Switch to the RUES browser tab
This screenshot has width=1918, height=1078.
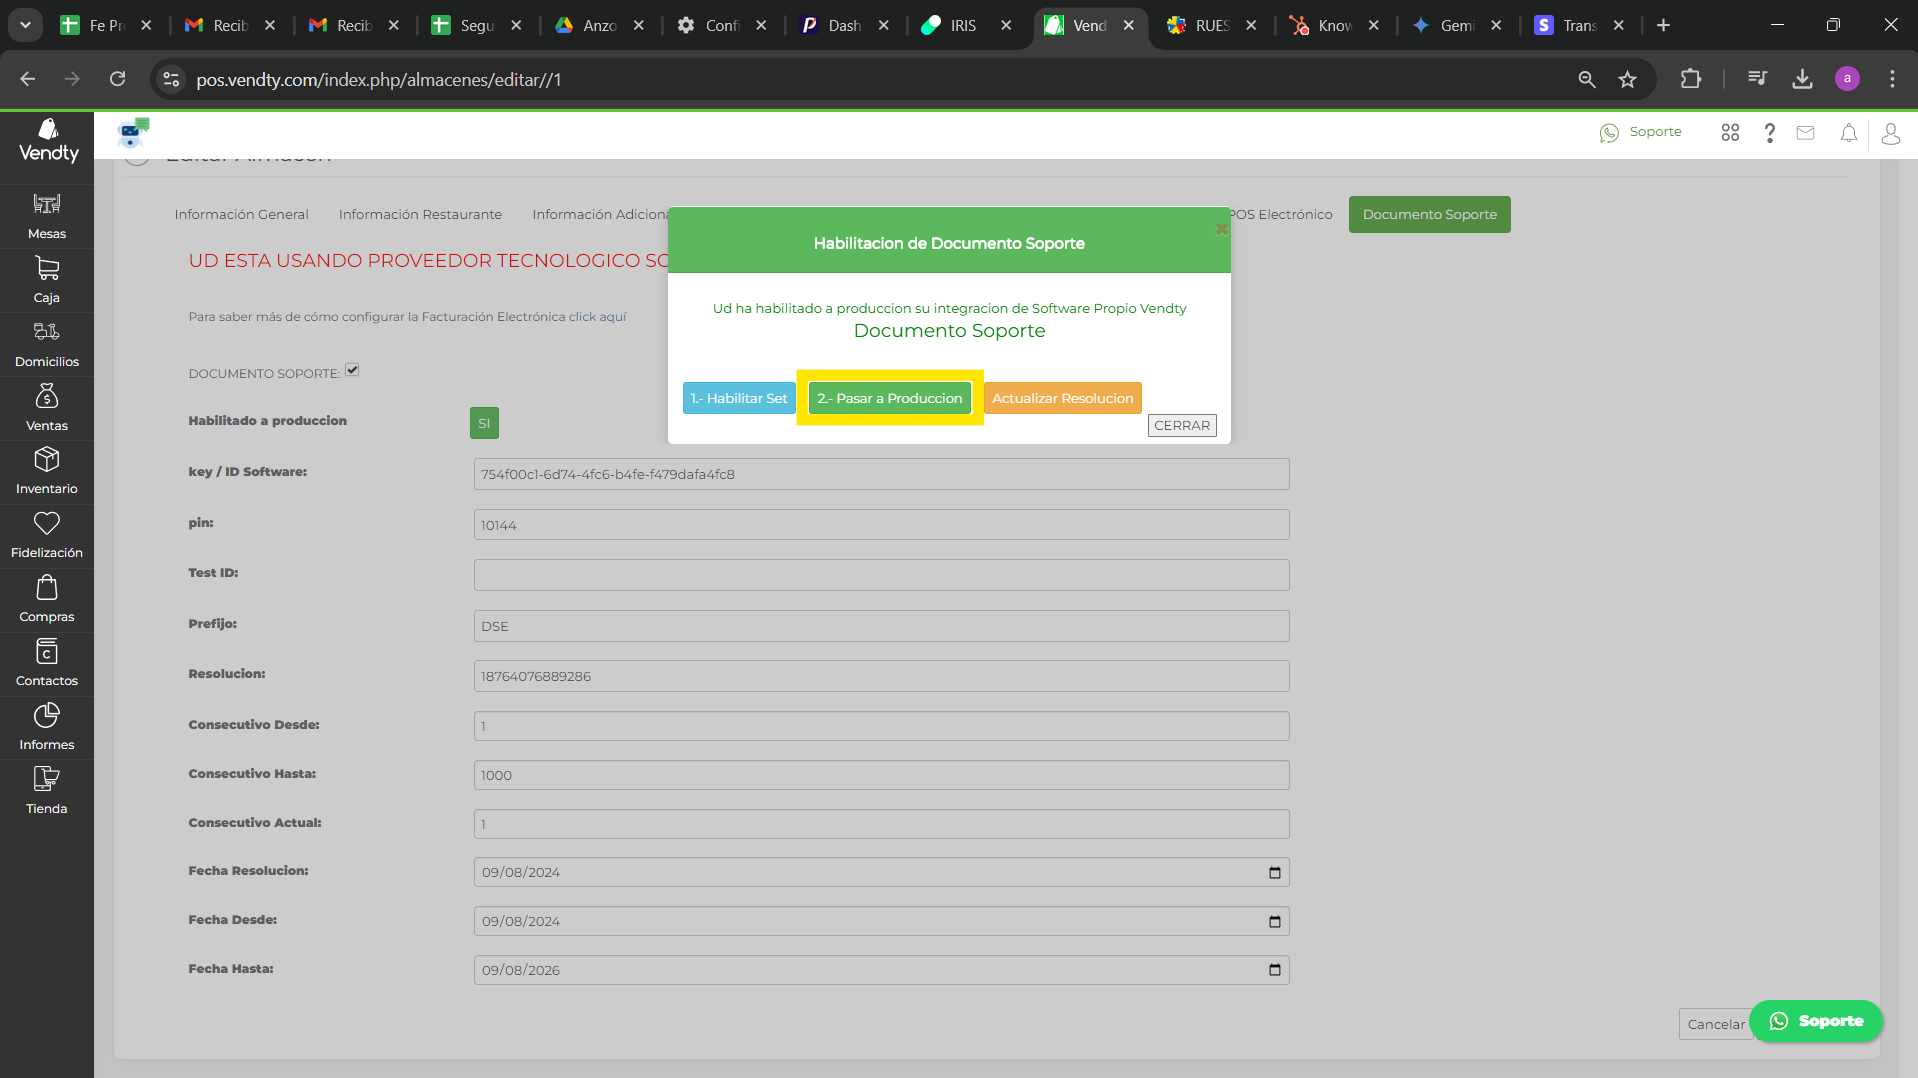[1211, 25]
